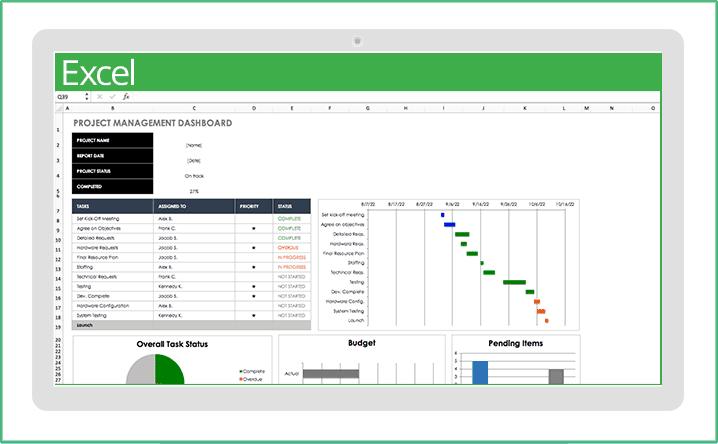The image size is (718, 444).
Task: Select the Budget chart title
Action: [361, 343]
